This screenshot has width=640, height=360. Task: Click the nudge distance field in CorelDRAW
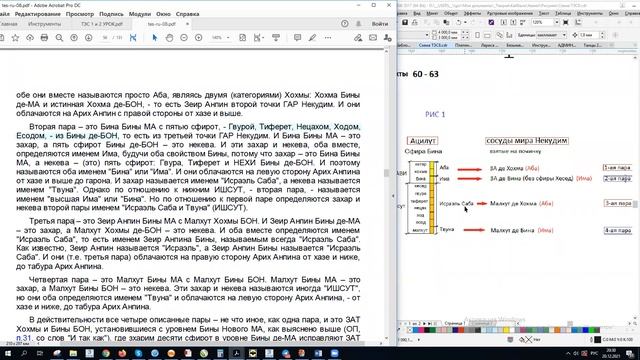coord(589,35)
